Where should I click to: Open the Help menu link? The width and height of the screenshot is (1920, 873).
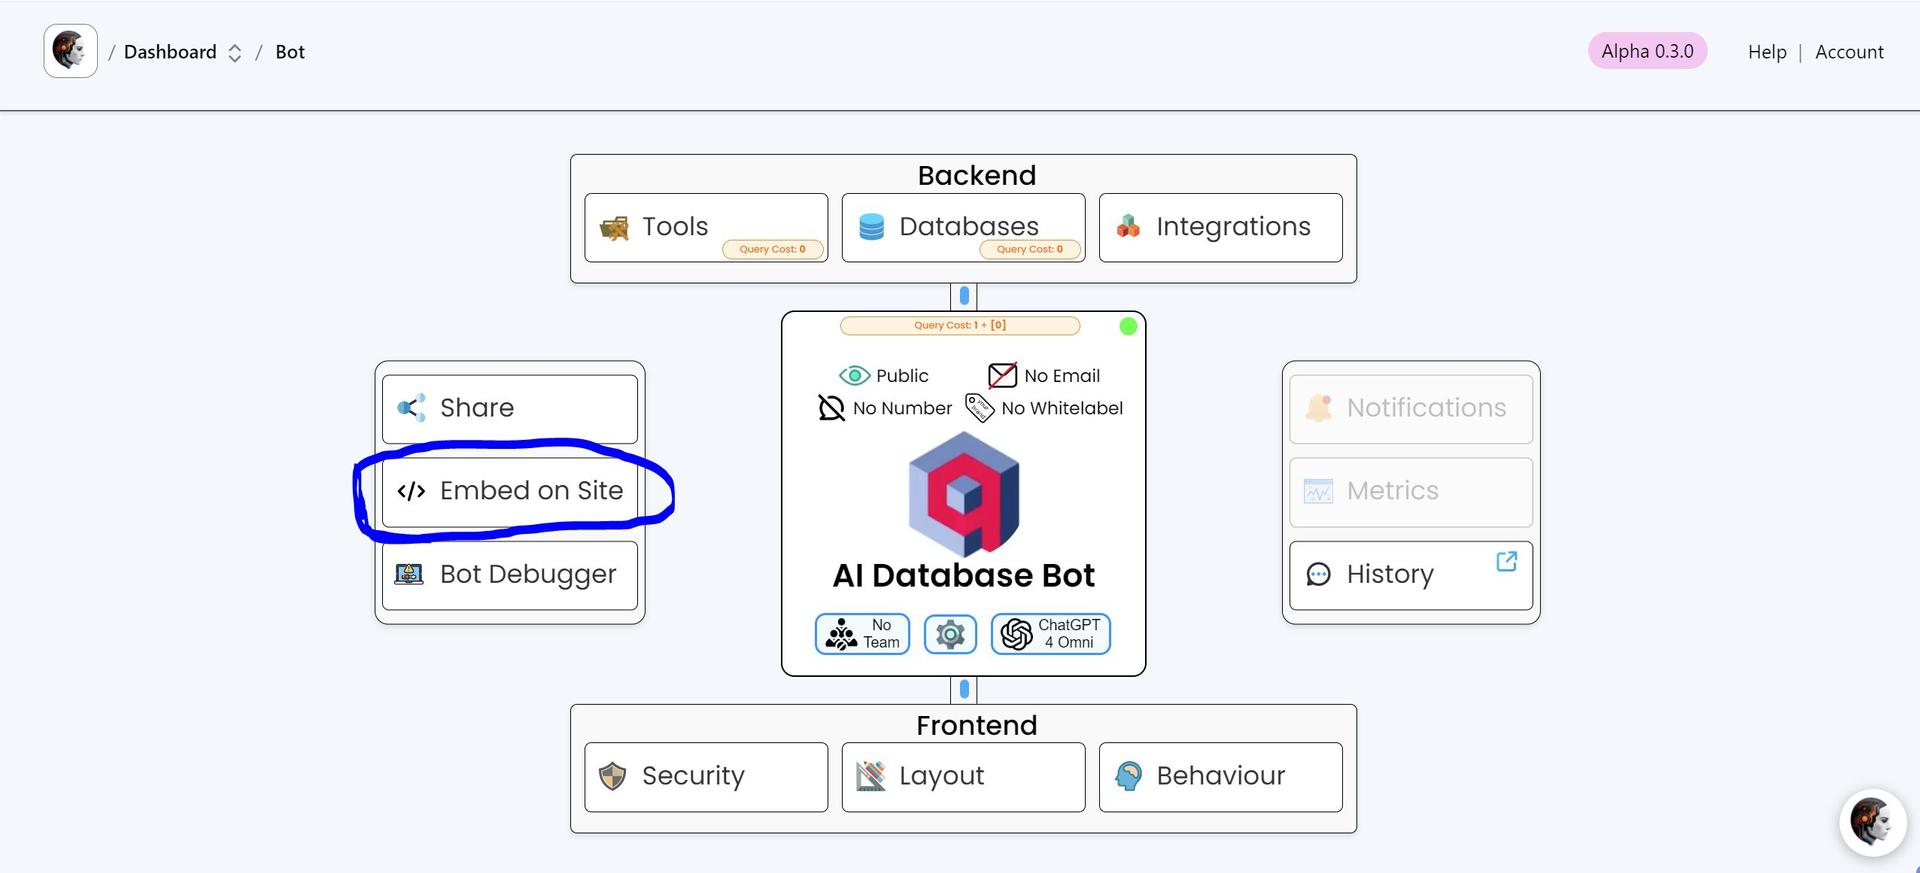coord(1766,52)
